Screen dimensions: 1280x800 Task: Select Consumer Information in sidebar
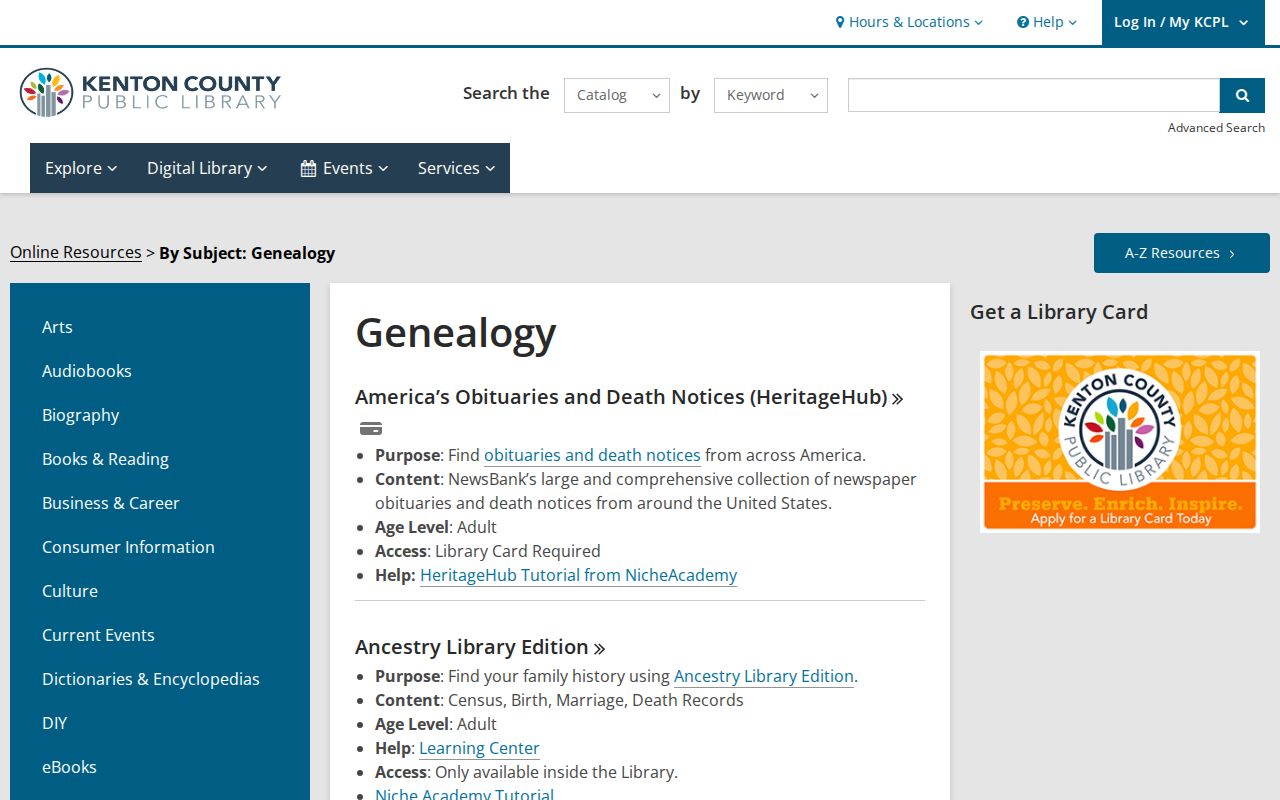click(128, 547)
